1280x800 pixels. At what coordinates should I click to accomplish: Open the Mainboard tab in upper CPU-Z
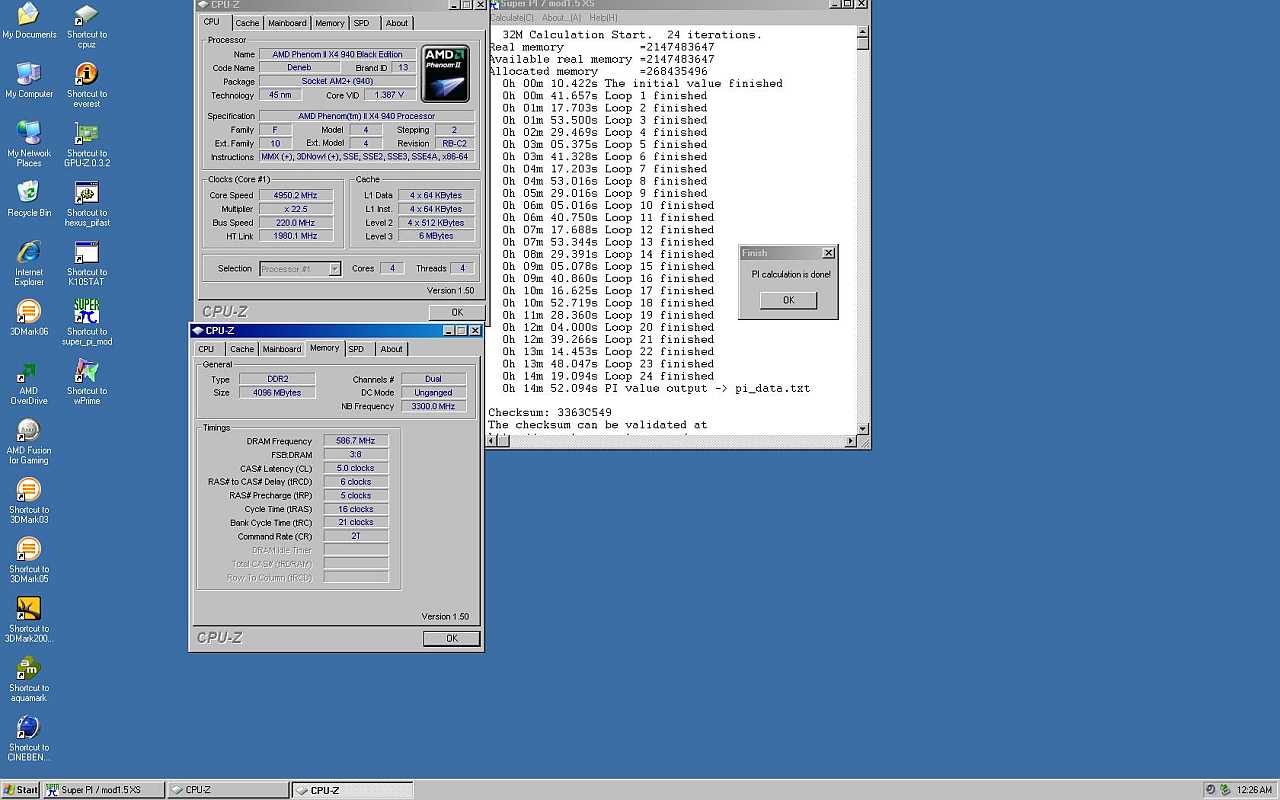[287, 23]
